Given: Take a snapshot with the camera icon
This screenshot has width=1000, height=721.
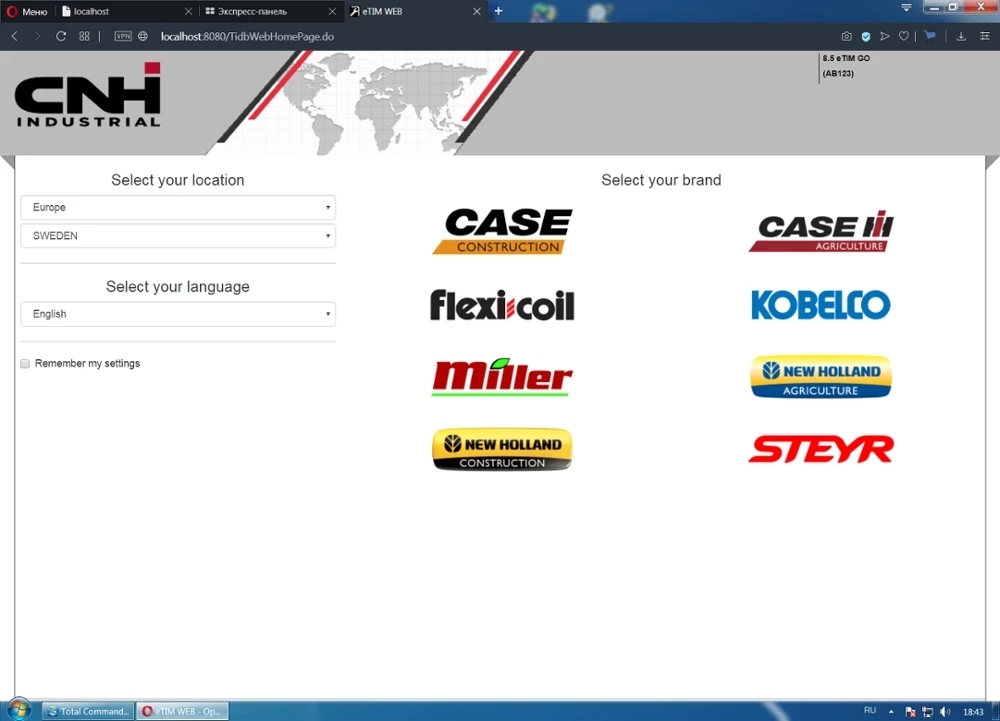Looking at the screenshot, I should click(x=846, y=36).
